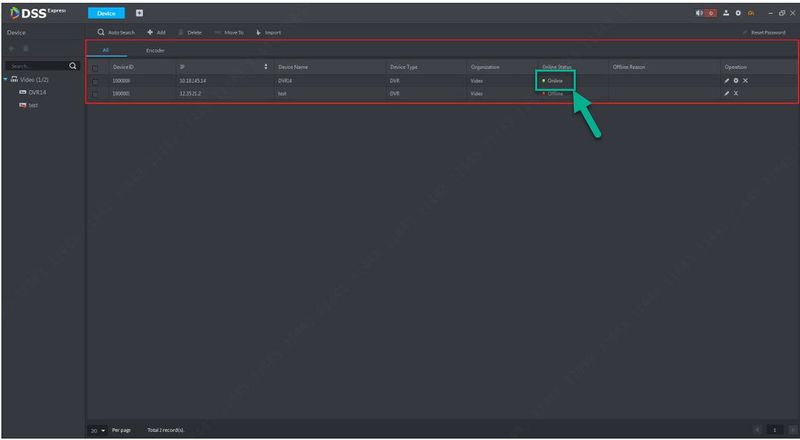The image size is (800, 440).
Task: Click the Device ID column header
Action: point(123,67)
